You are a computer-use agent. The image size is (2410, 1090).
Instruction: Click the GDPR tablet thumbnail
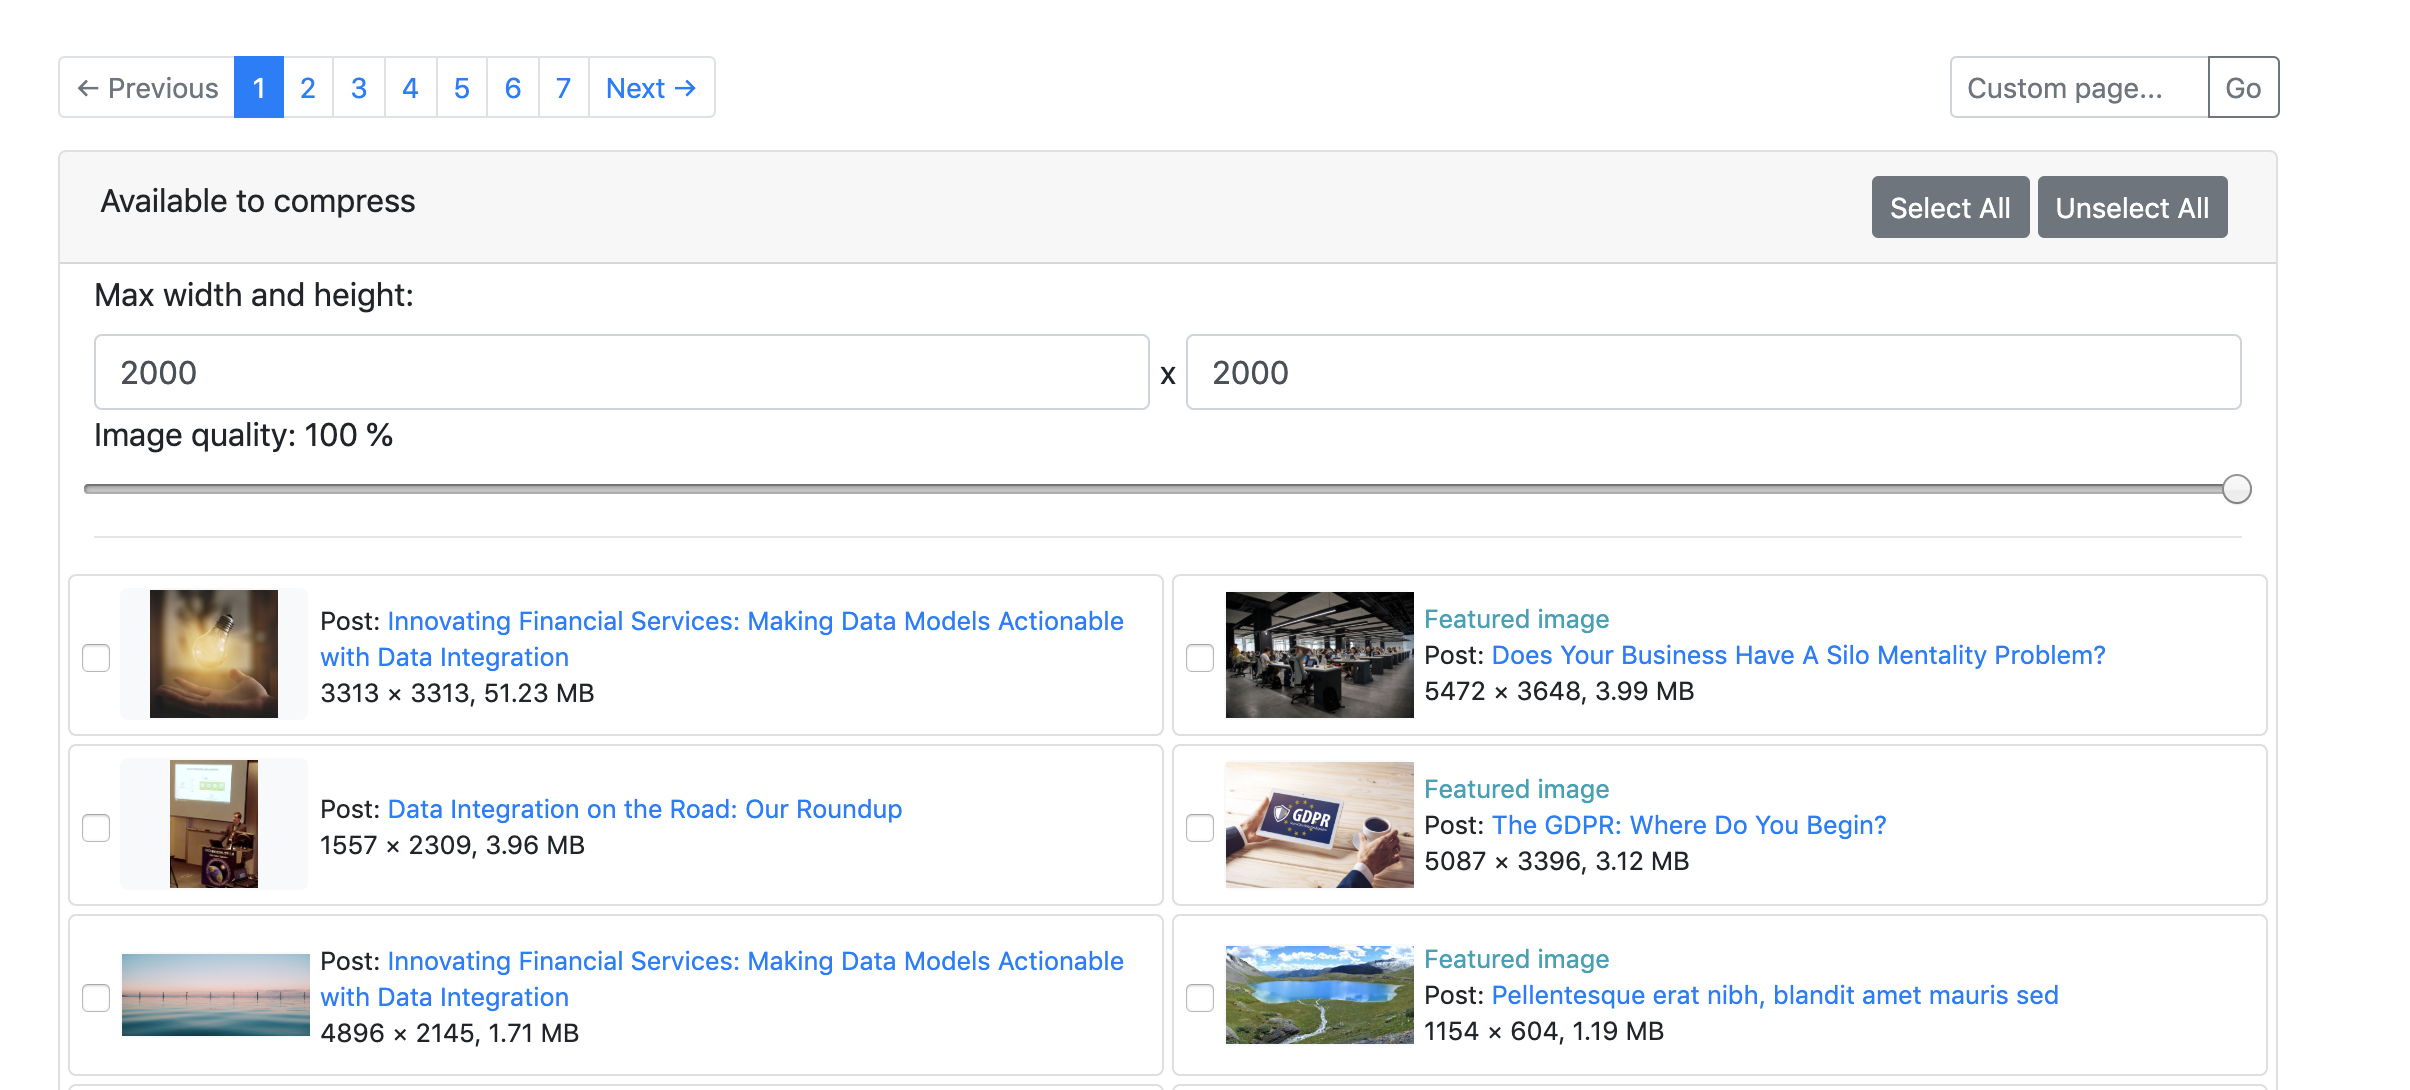coord(1319,825)
